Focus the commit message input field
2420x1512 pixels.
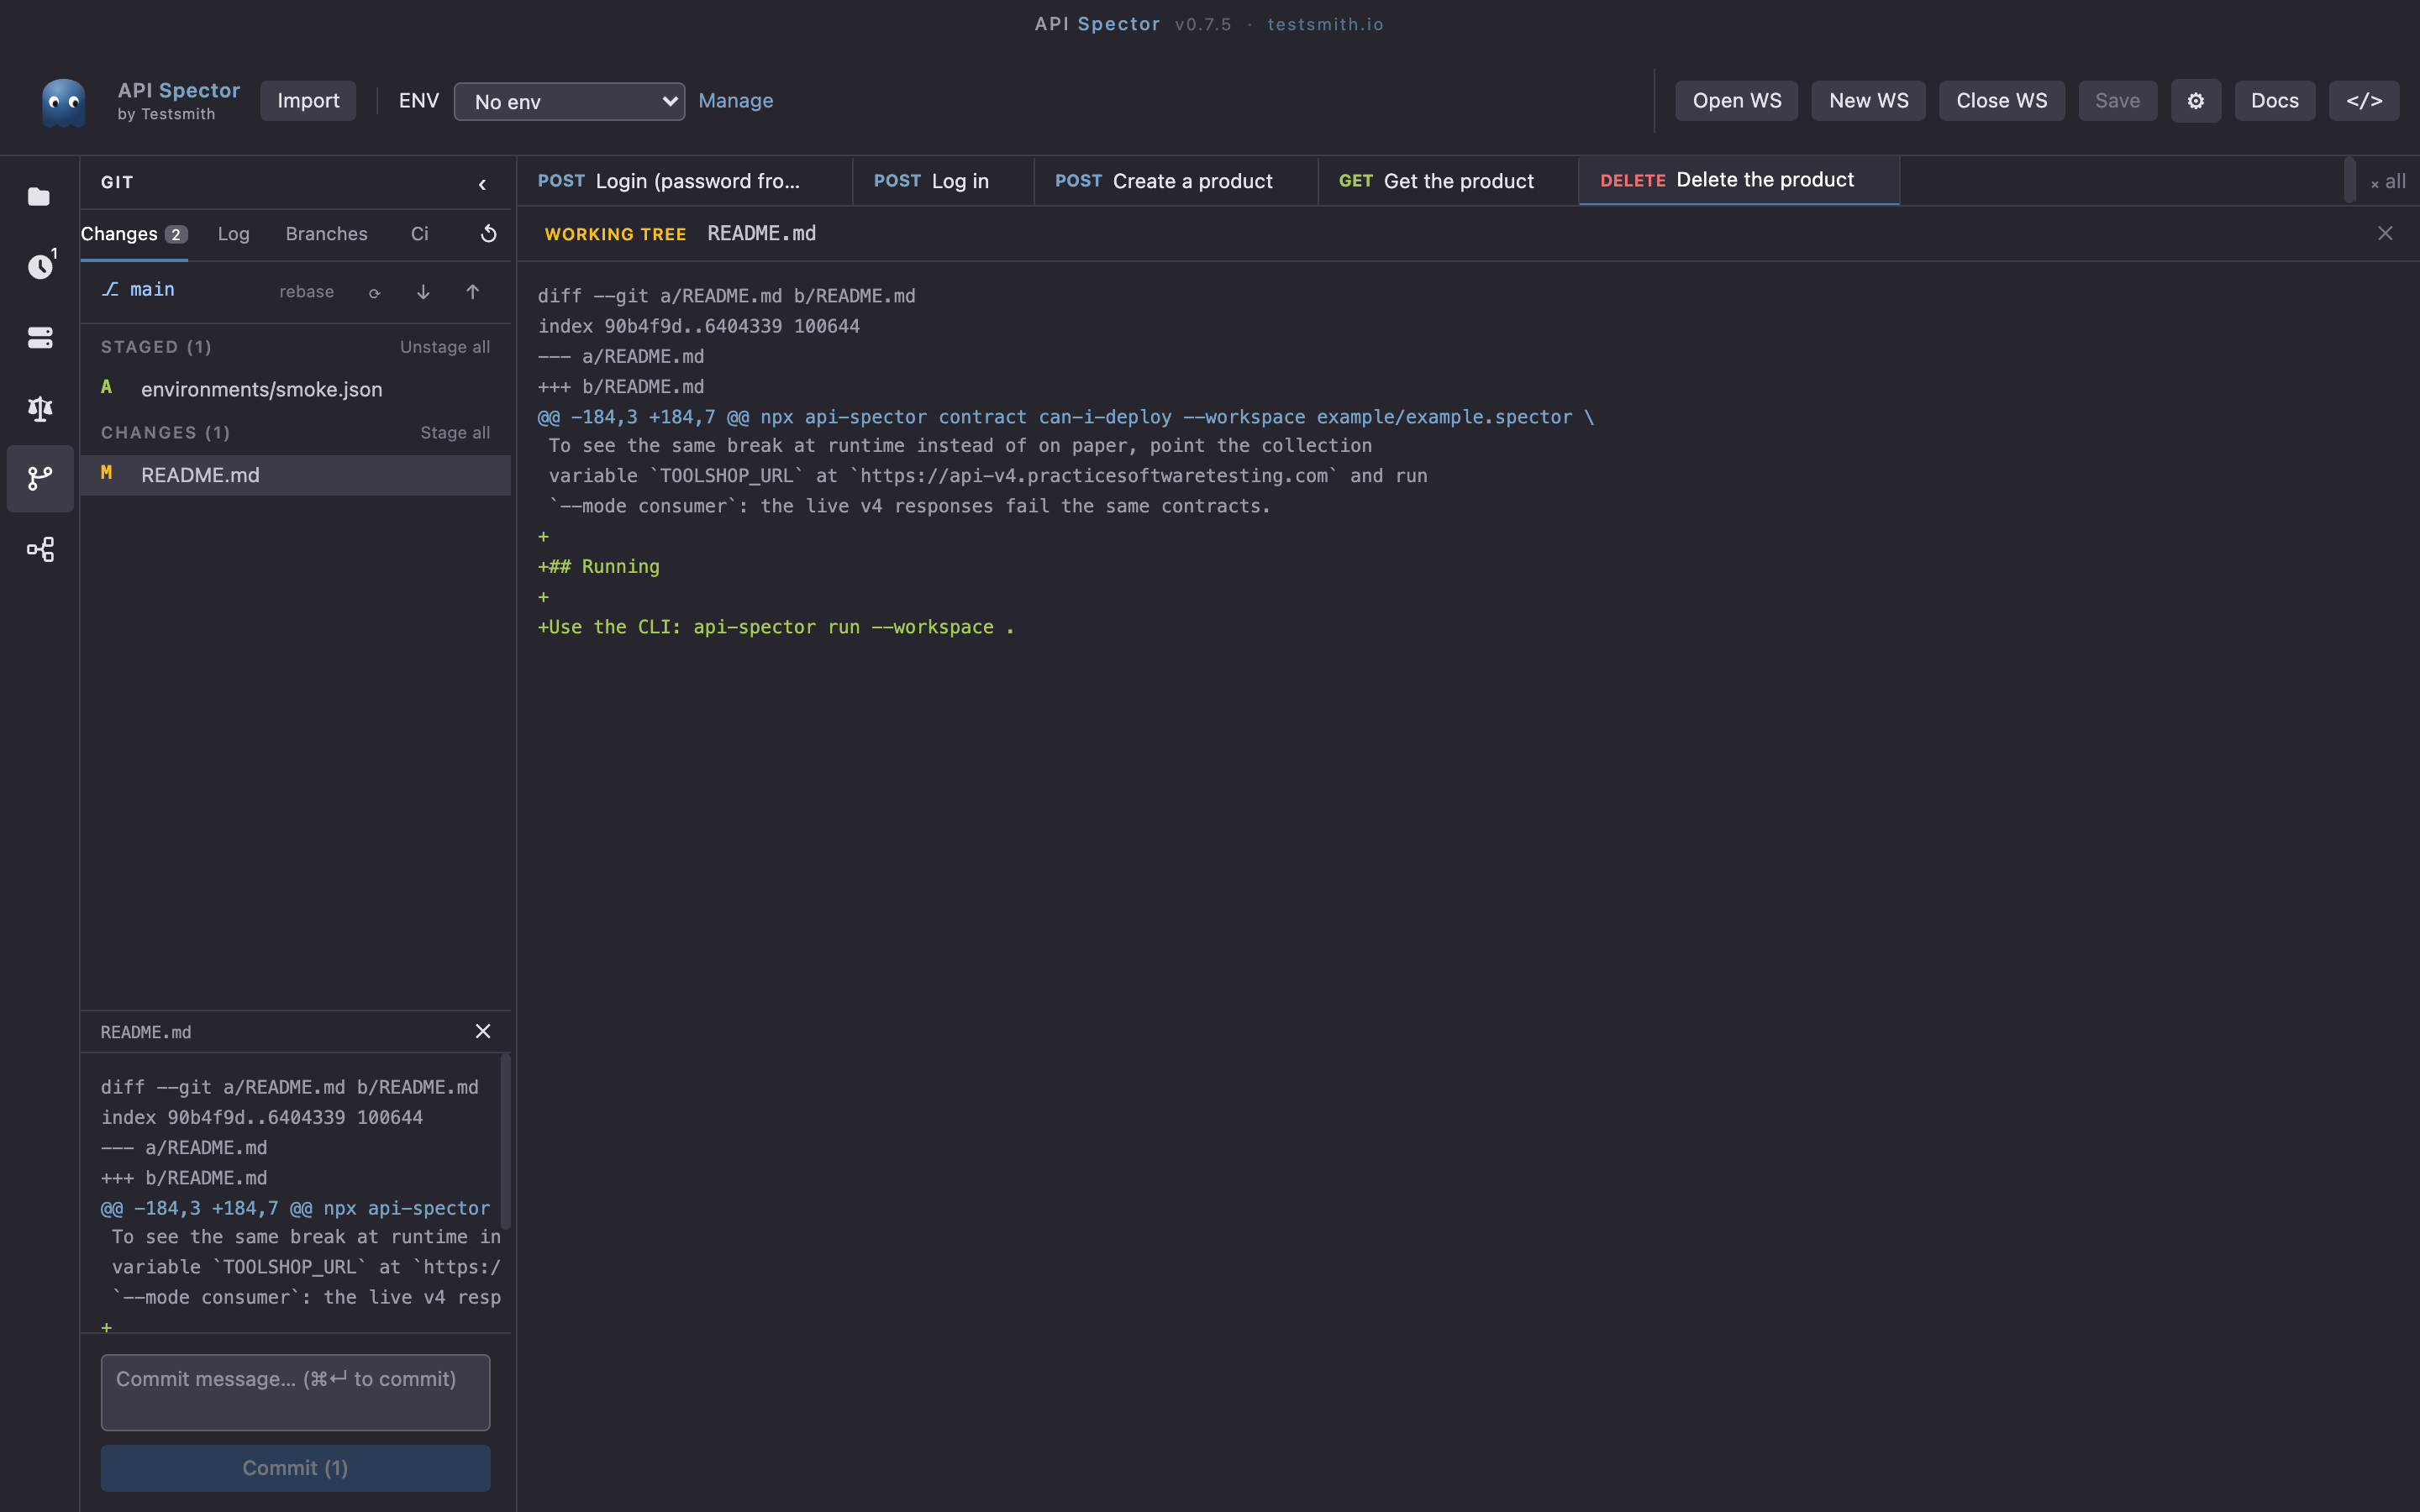tap(295, 1392)
